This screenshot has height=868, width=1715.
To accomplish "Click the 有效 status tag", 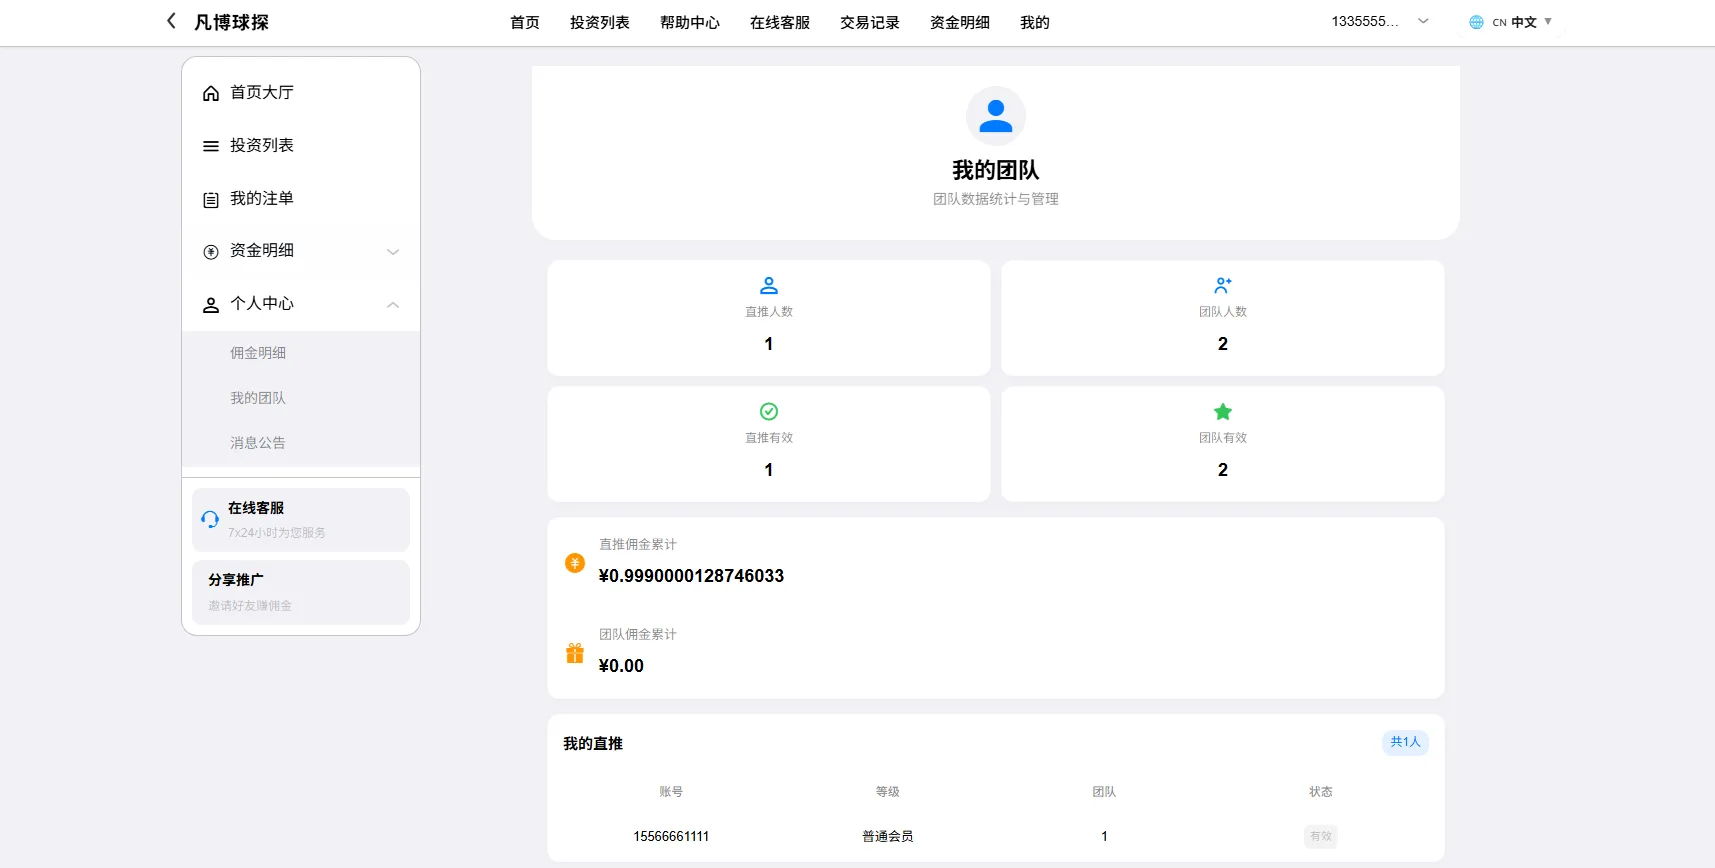I will 1321,836.
